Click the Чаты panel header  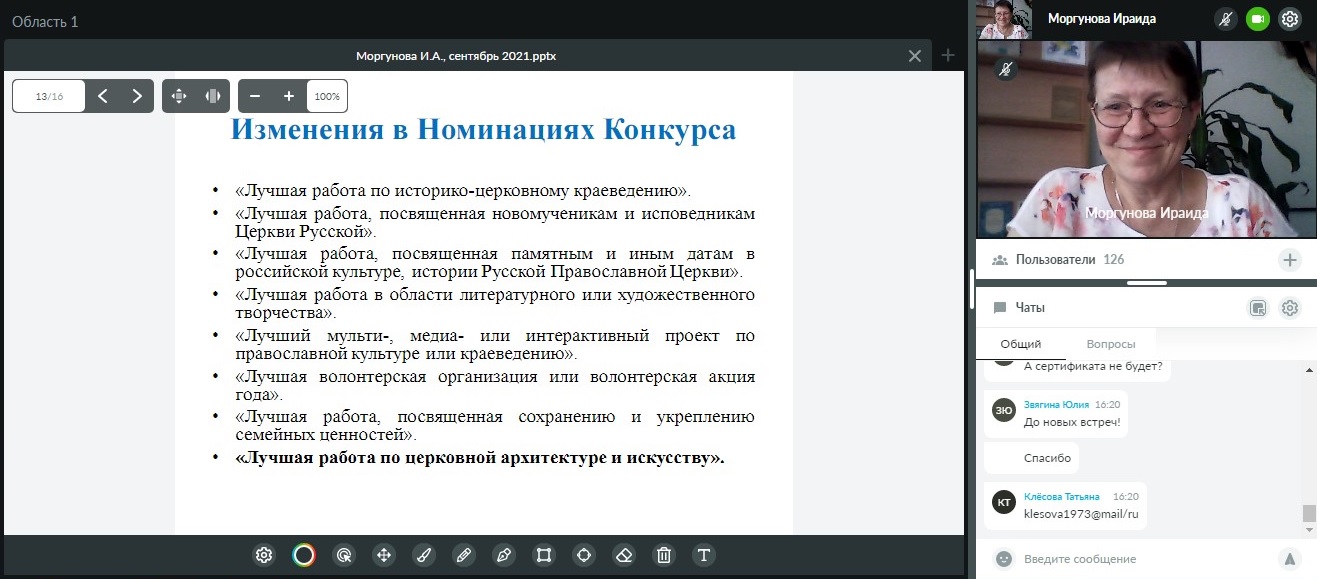point(1146,308)
